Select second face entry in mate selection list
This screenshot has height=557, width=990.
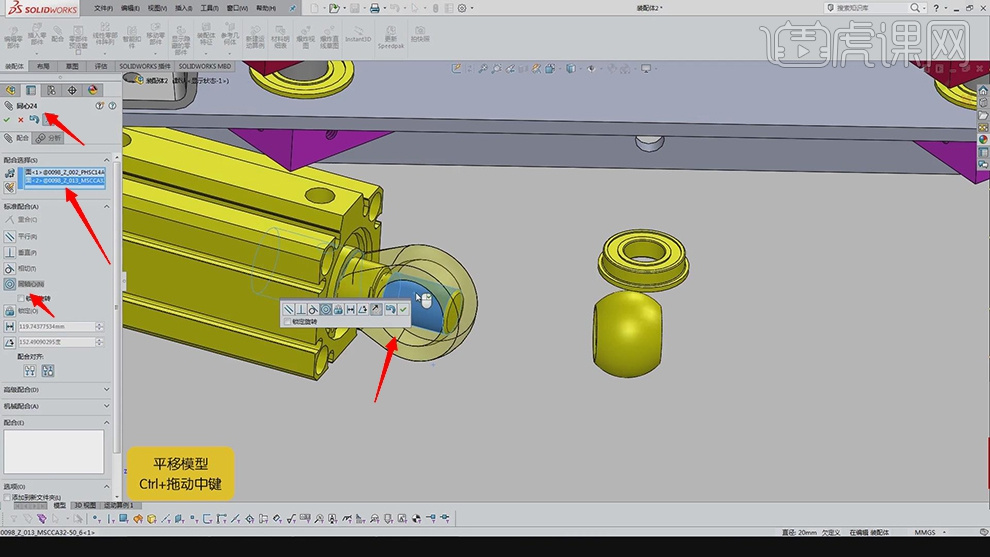pyautogui.click(x=66, y=180)
